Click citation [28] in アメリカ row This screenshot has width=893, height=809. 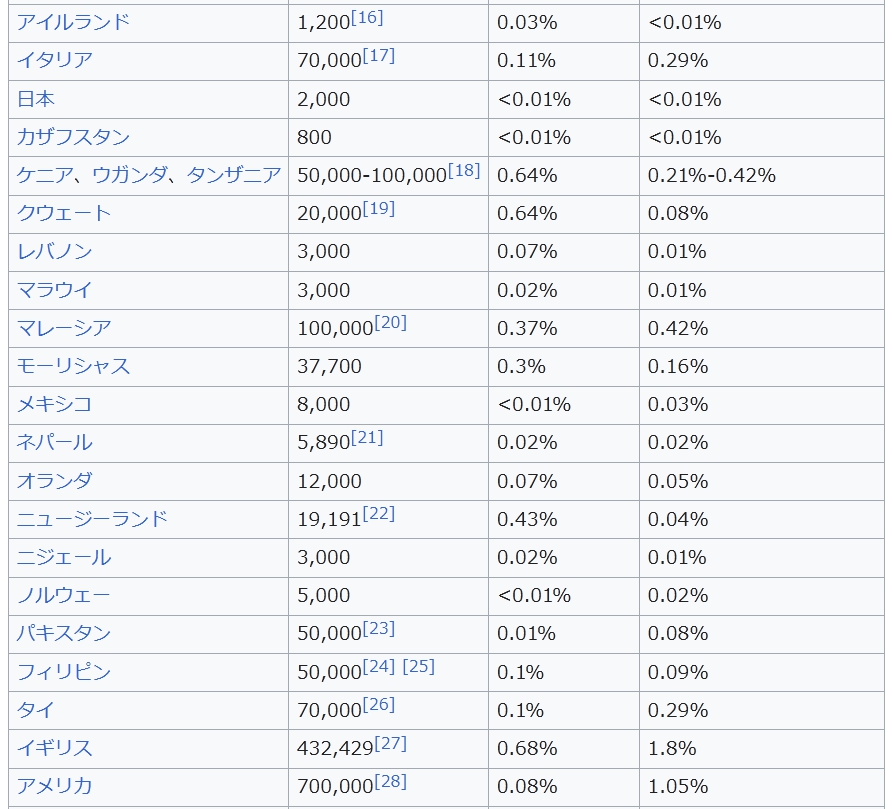[390, 781]
